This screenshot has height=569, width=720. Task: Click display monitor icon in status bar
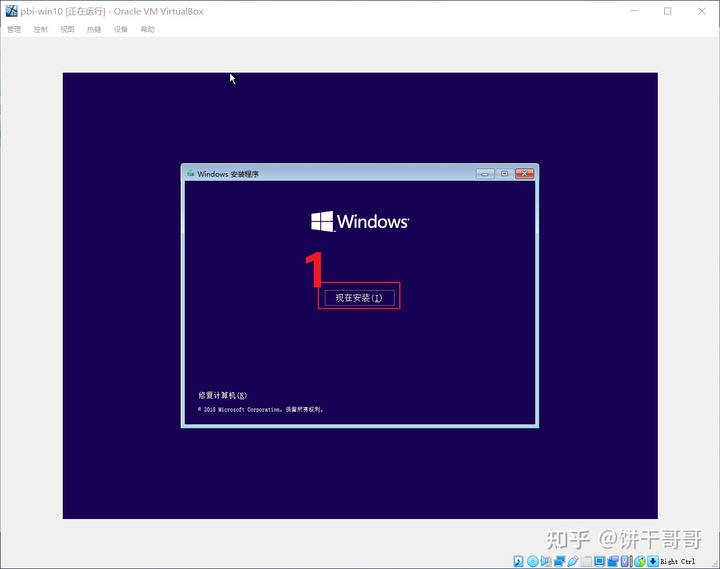599,561
